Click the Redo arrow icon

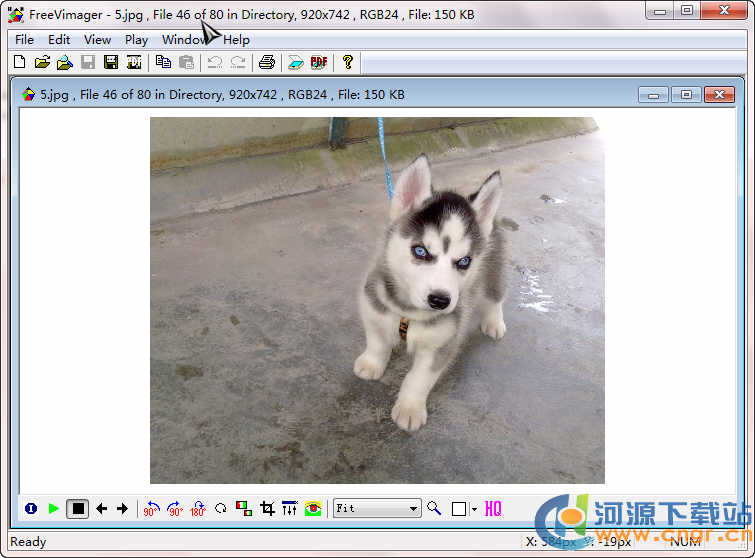pyautogui.click(x=238, y=62)
